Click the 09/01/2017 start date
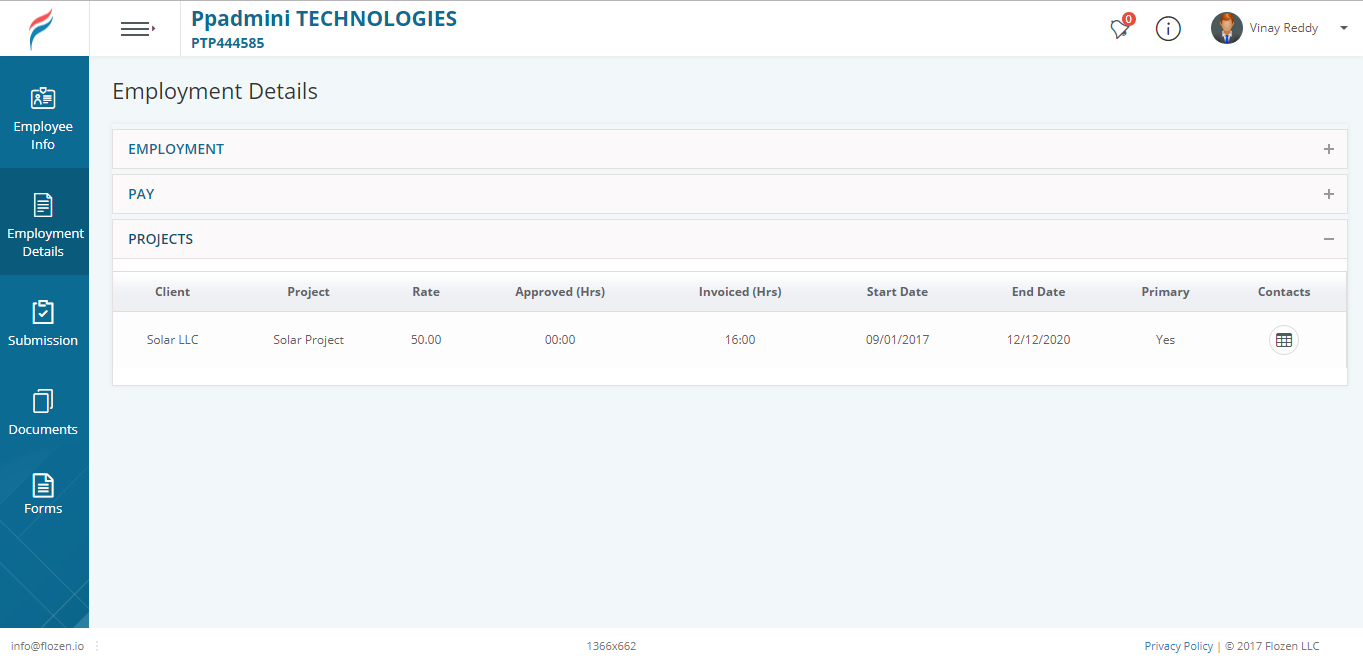This screenshot has height=663, width=1363. 897,340
